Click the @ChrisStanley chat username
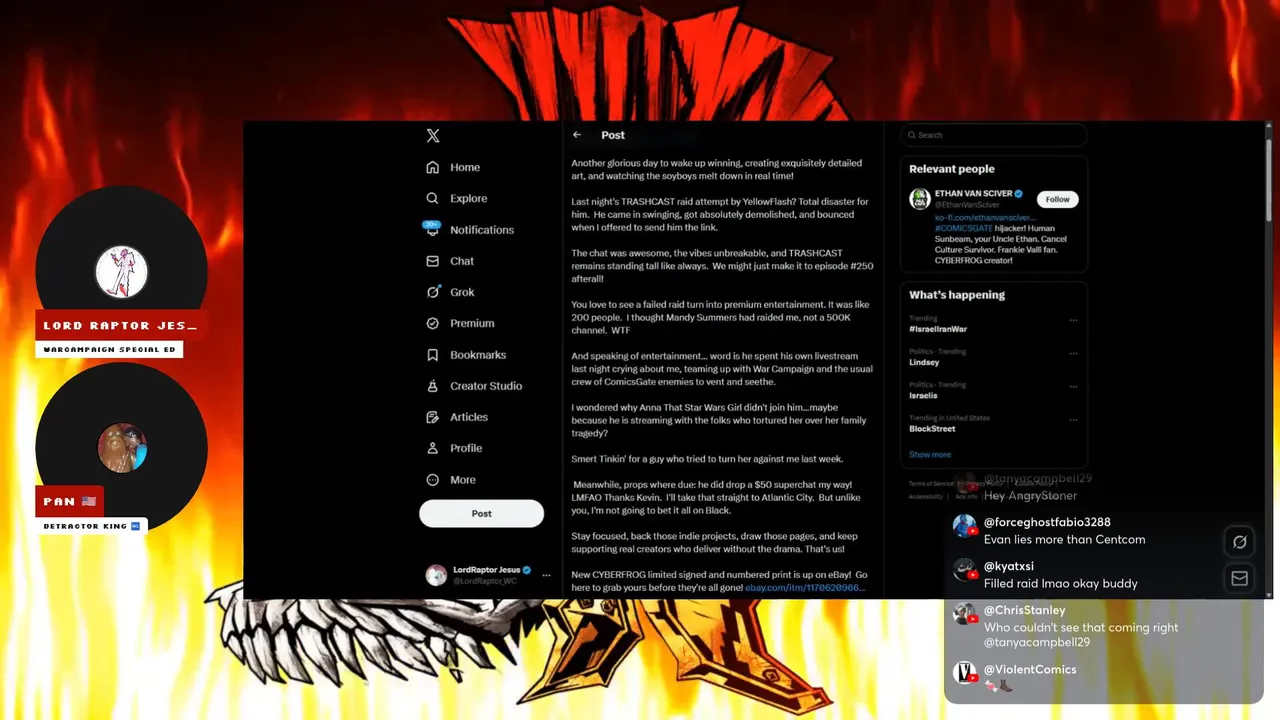Screen dimensions: 1280x720 [x=1024, y=610]
